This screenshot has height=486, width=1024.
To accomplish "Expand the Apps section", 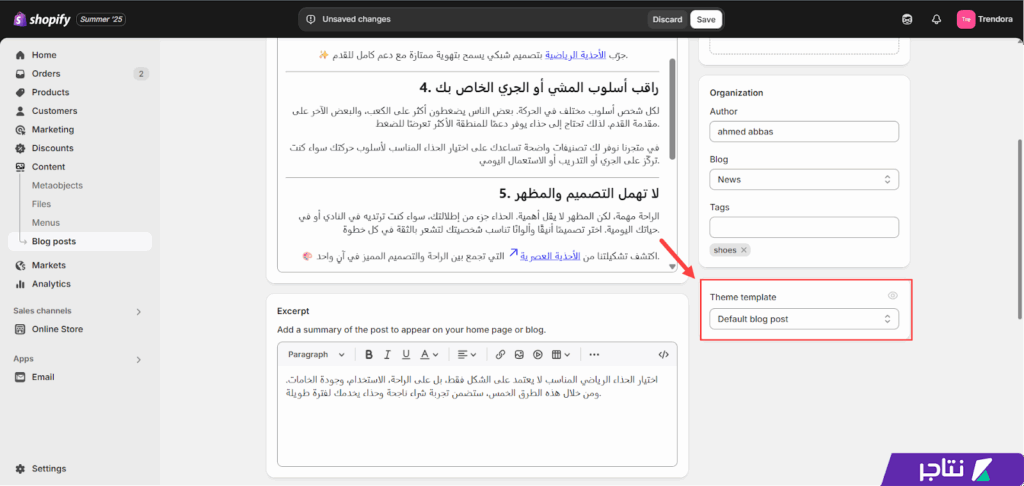I will click(x=138, y=359).
